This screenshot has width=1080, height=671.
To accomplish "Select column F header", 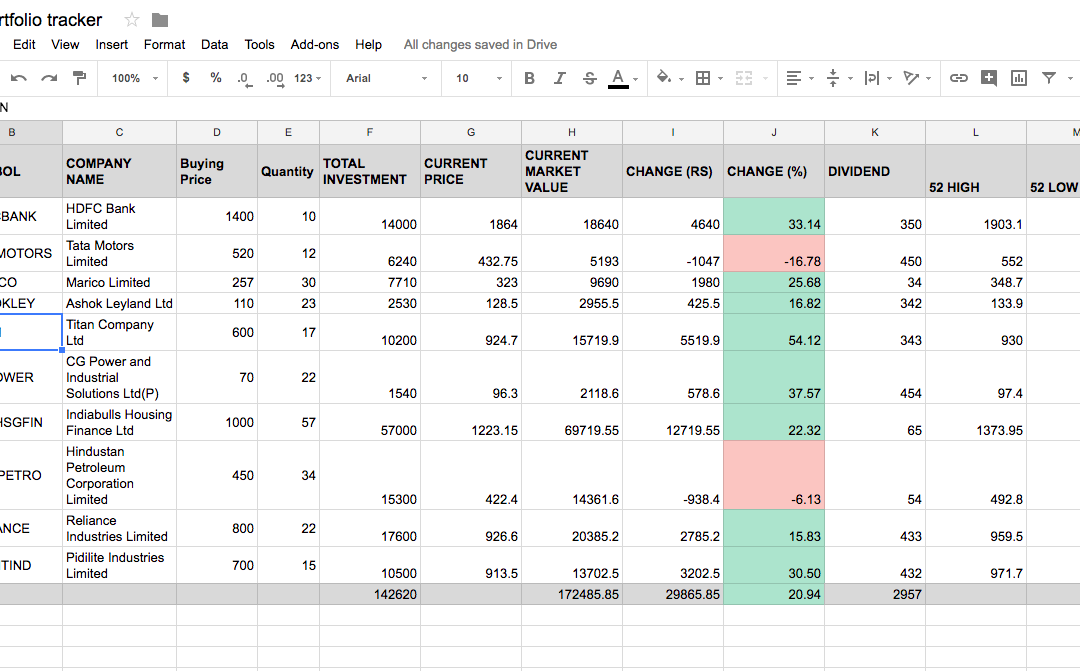I will (370, 132).
